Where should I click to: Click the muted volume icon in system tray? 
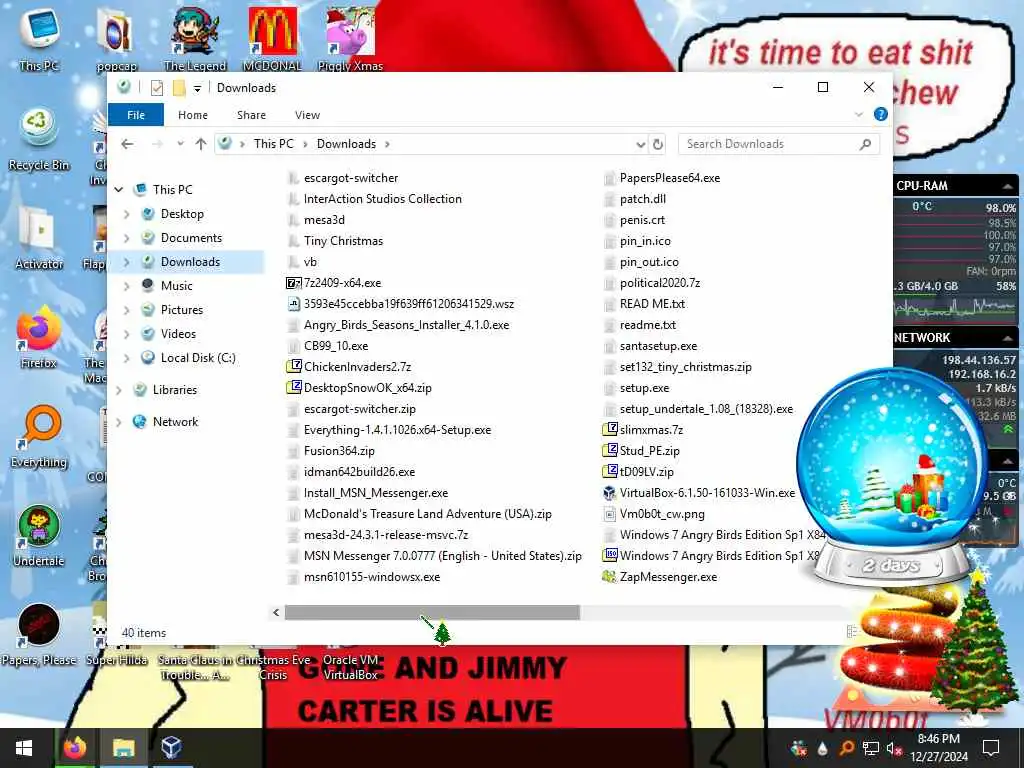[x=894, y=748]
